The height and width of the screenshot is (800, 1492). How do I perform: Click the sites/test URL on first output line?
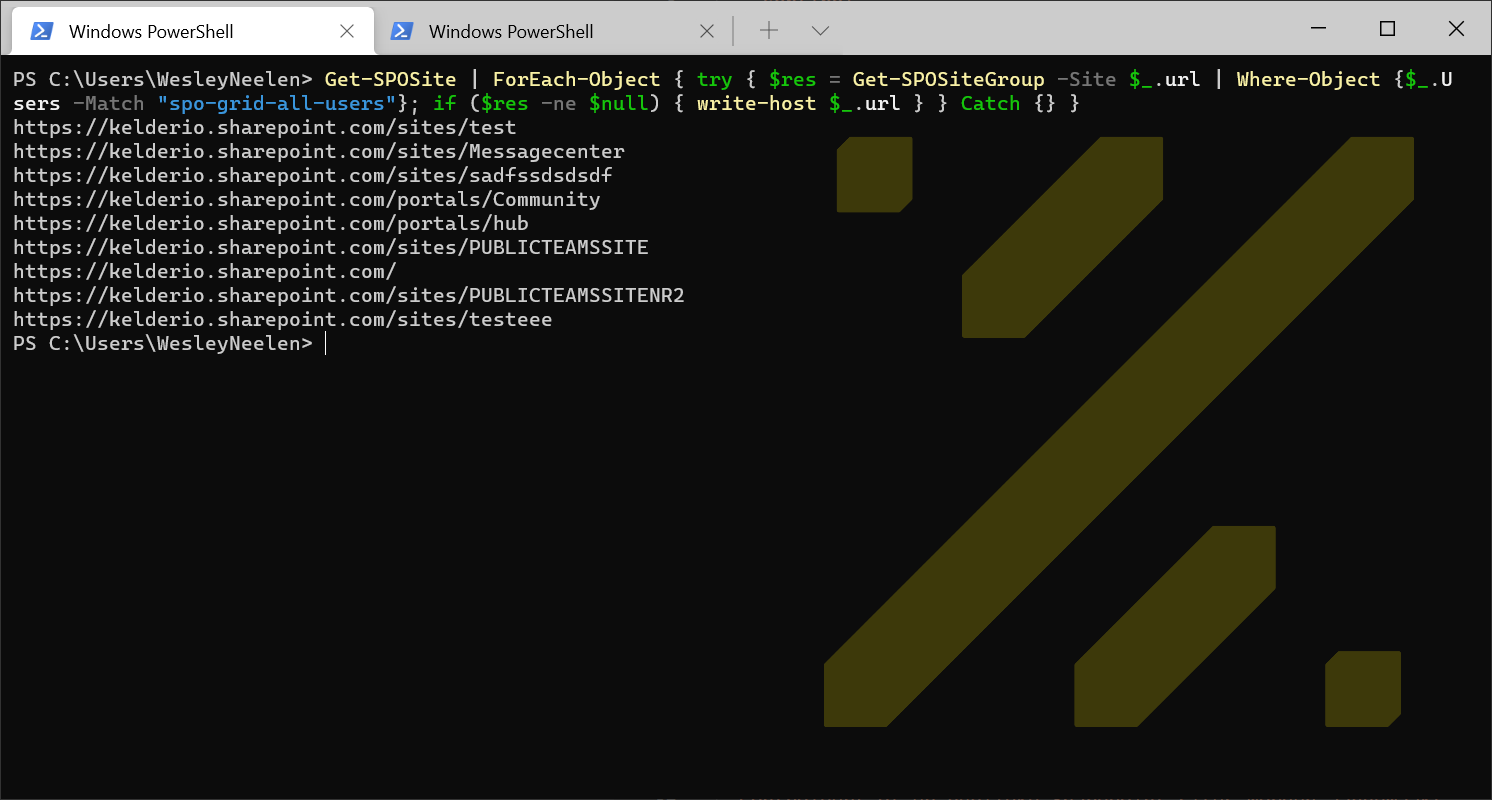pos(264,128)
